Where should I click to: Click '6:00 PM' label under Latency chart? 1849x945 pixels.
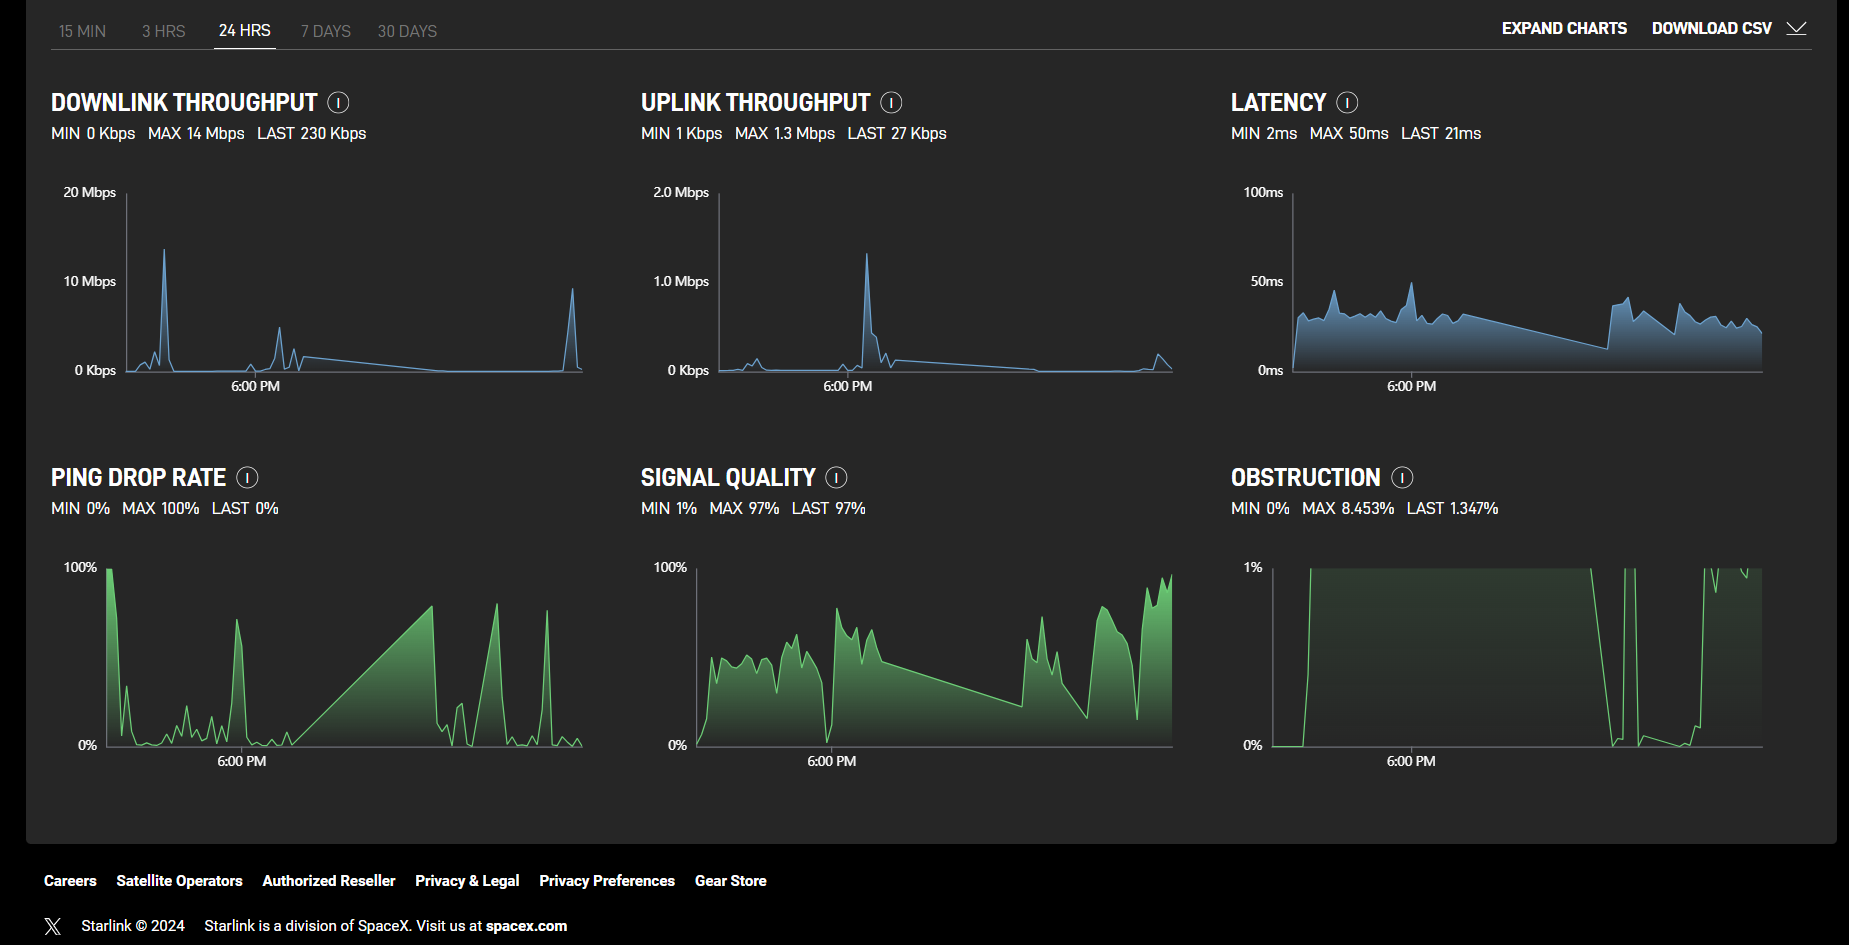coord(1411,386)
